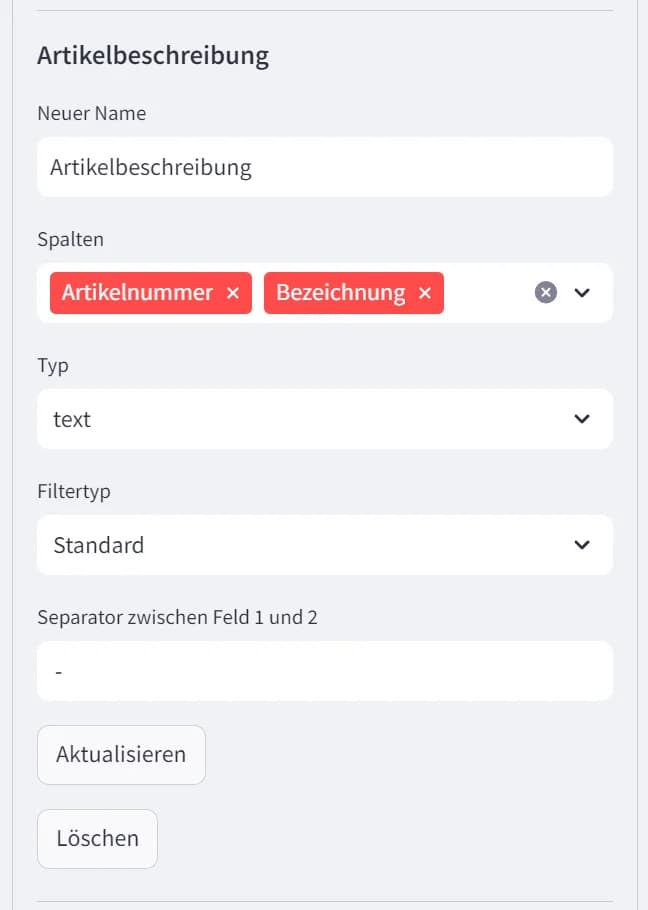
Task: Clear all selected Spalten values
Action: [545, 292]
